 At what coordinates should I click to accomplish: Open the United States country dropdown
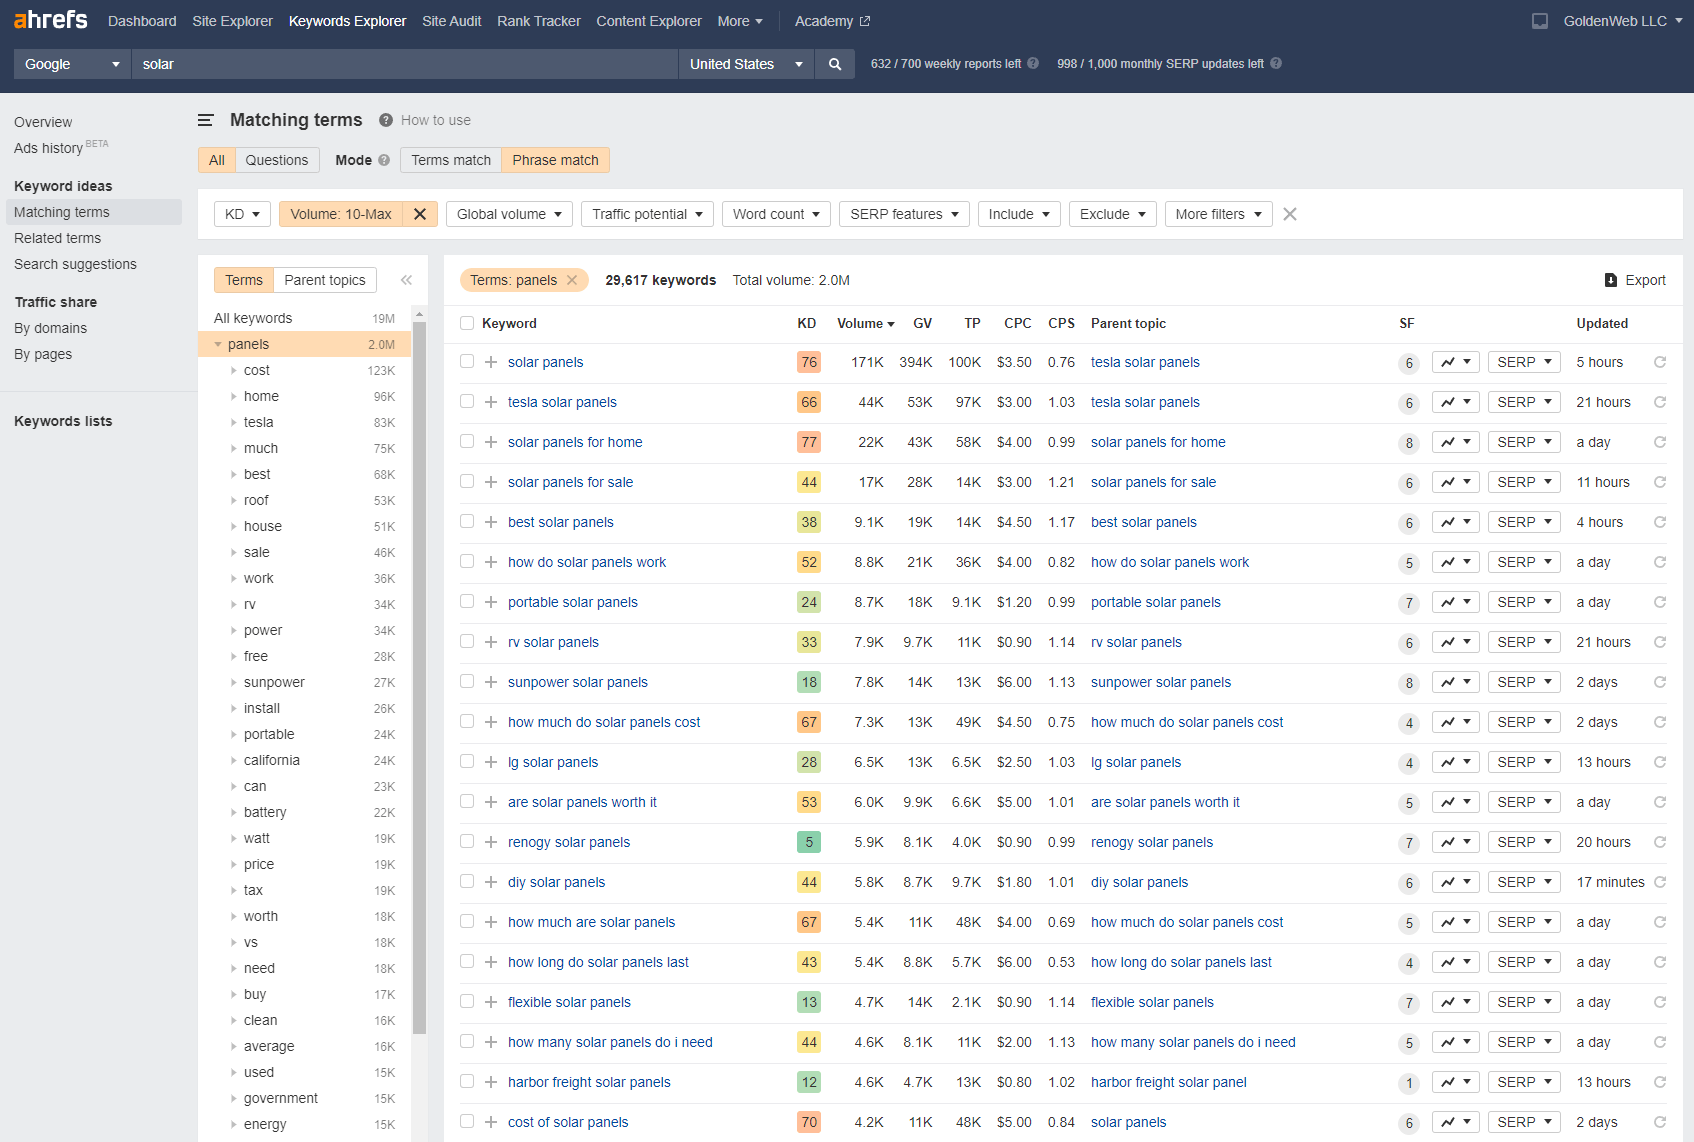pos(746,64)
